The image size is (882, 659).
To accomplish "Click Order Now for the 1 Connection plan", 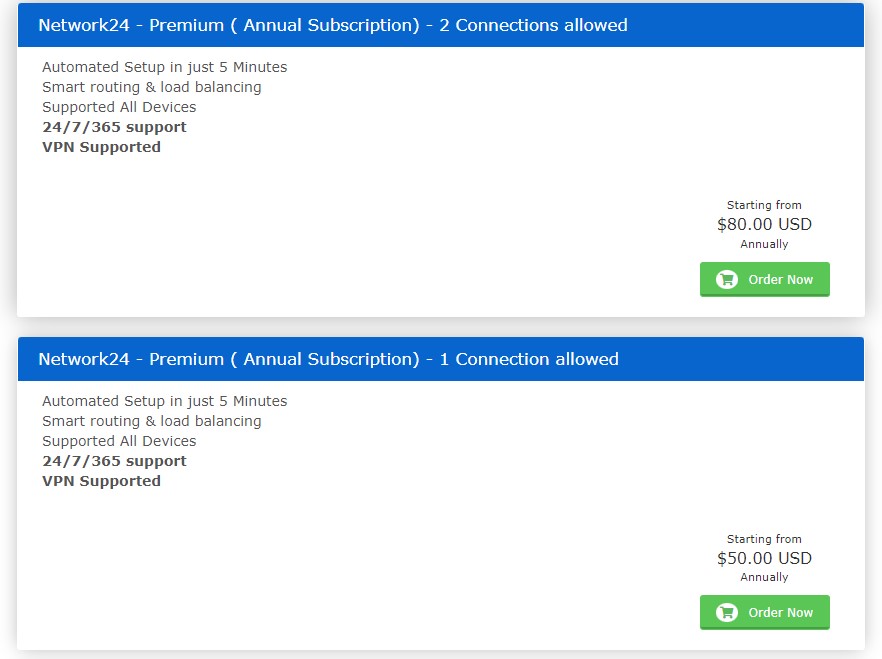I will 765,612.
